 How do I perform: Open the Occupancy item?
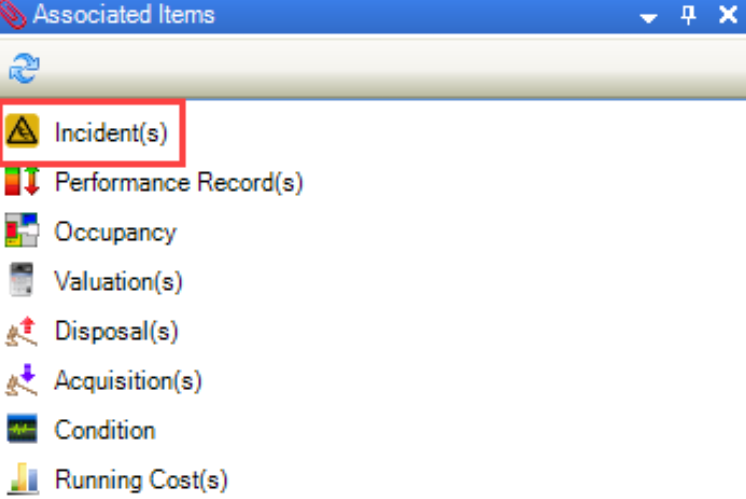pos(115,232)
